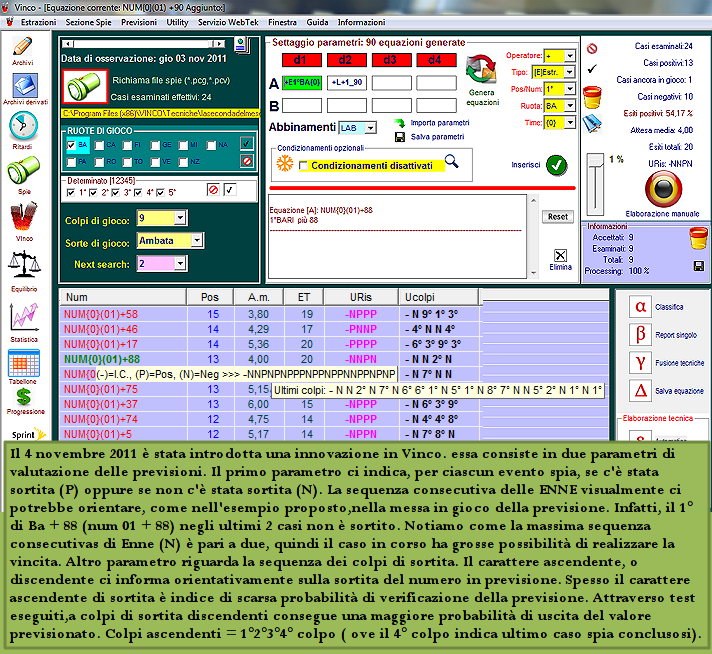Enable the NA wheel checkbox
Screen dimensions: 712x654
[x=211, y=145]
